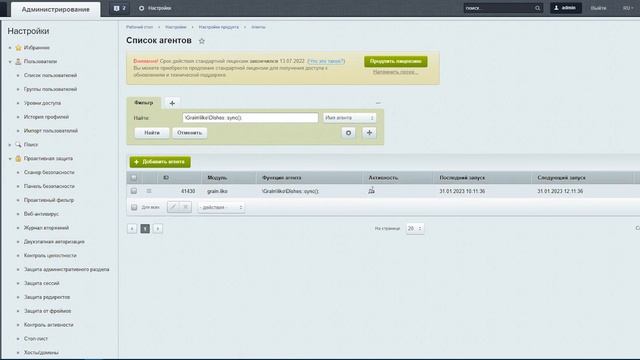Open Сканер безопасности in sidebar
The height and width of the screenshot is (360, 640).
click(x=49, y=173)
